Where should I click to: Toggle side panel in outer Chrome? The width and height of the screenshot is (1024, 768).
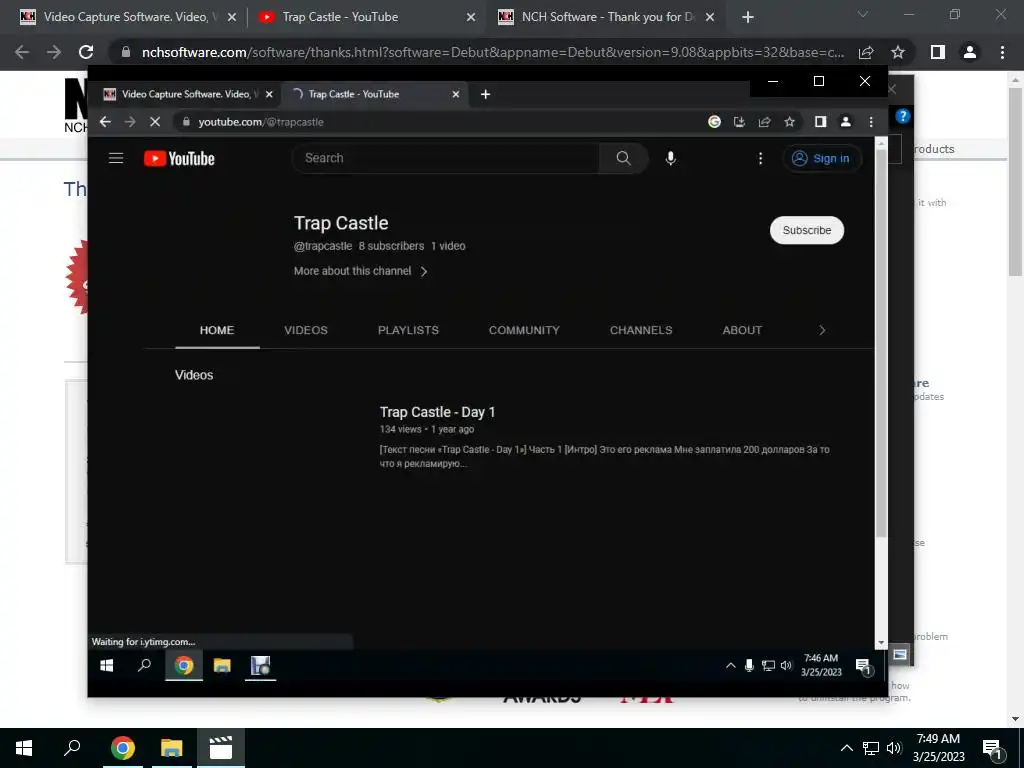click(938, 52)
